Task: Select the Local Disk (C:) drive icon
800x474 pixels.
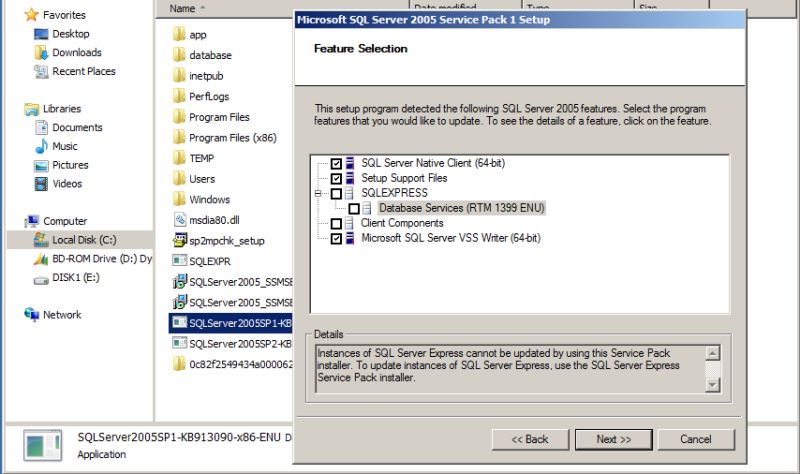Action: pyautogui.click(x=41, y=240)
